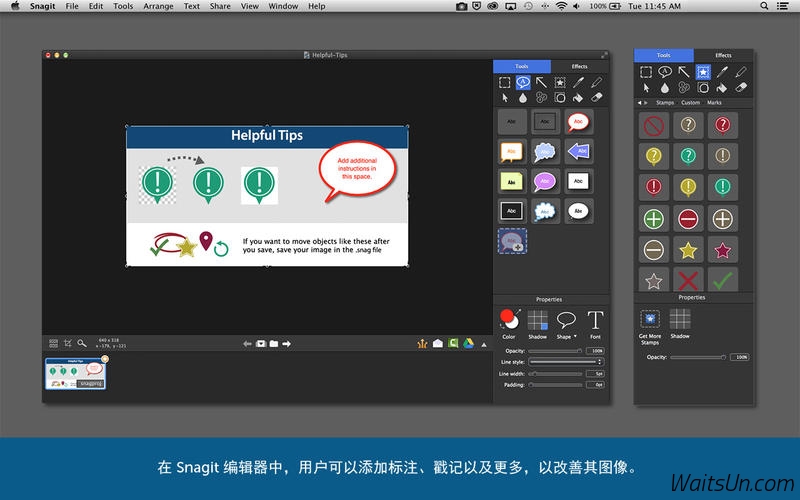Share via the email envelope icon
The image size is (800, 500).
[438, 344]
